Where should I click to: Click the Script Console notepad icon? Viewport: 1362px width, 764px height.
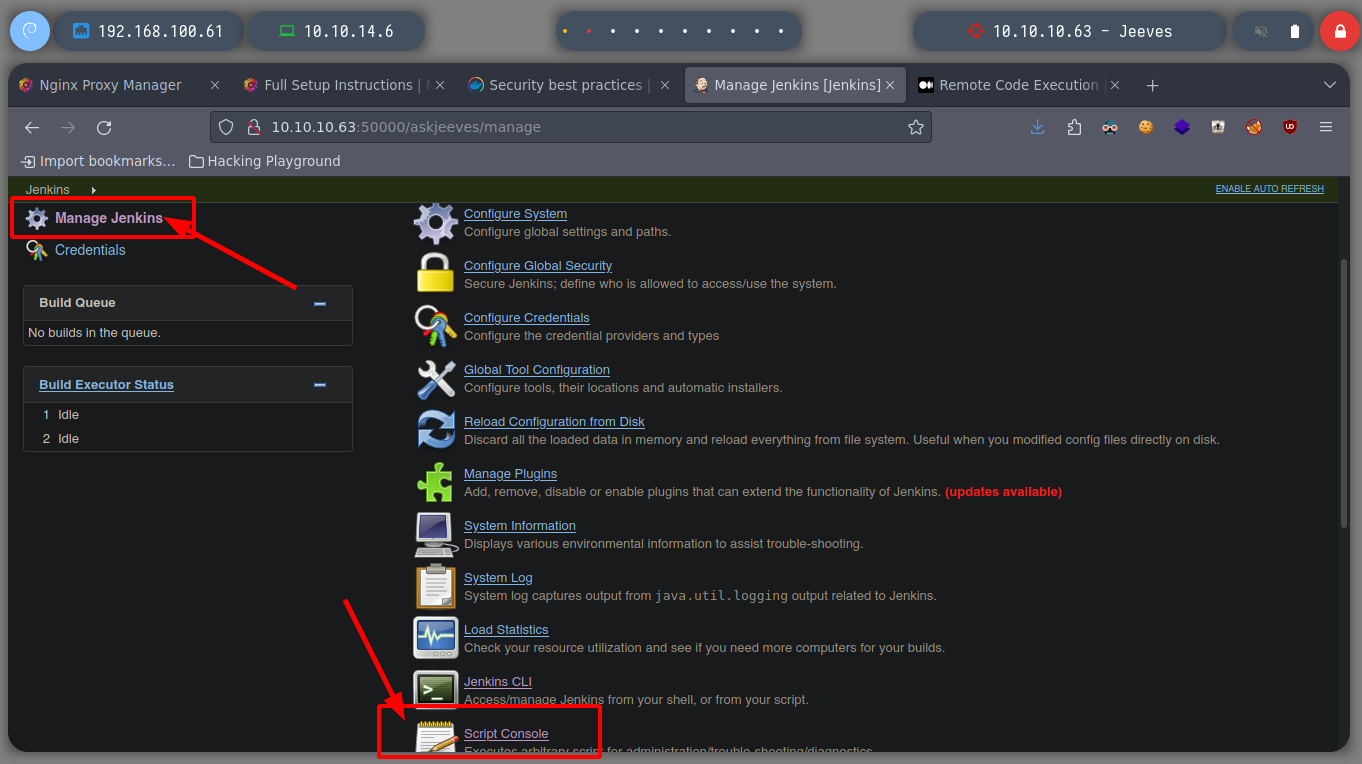coord(436,738)
